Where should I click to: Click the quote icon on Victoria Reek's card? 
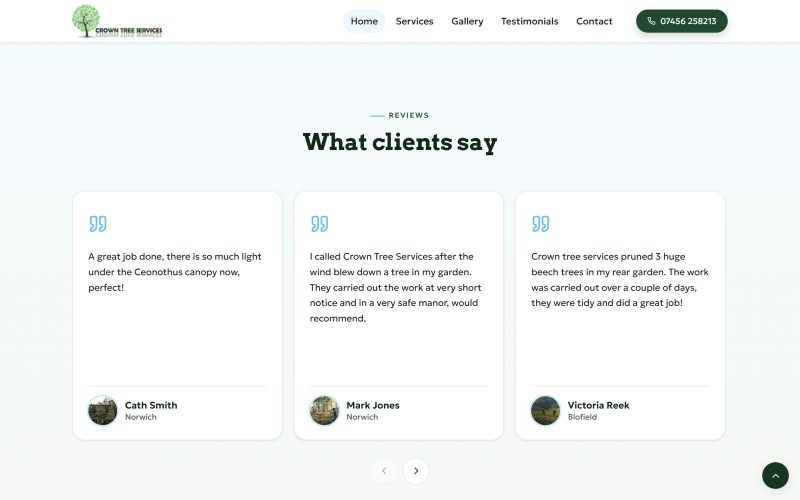coord(541,223)
